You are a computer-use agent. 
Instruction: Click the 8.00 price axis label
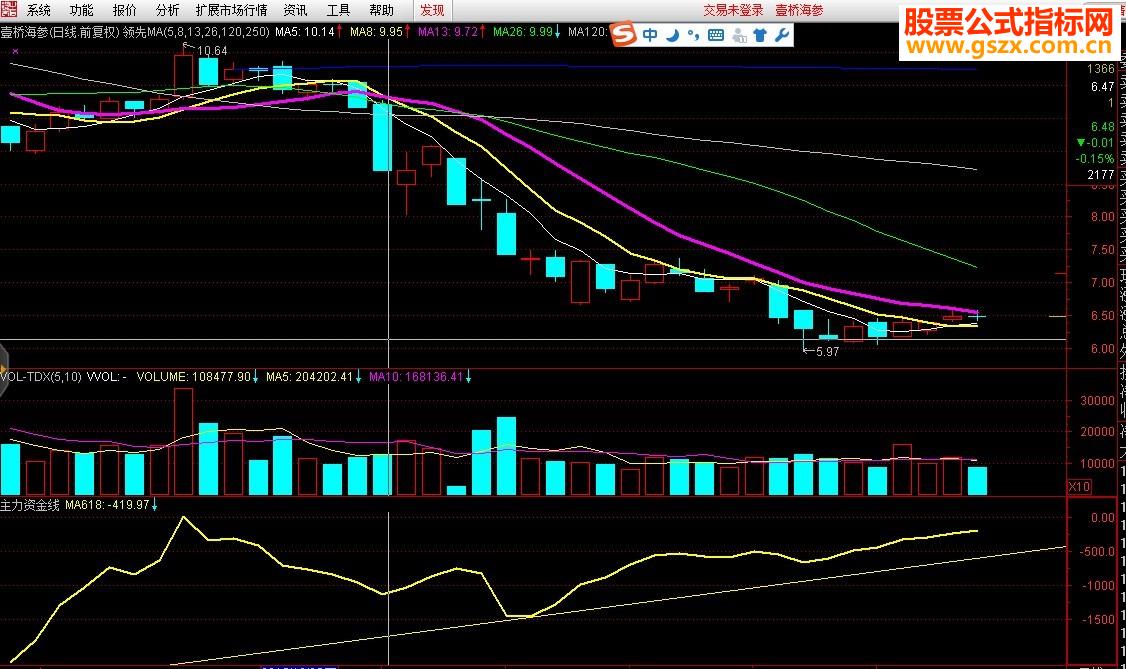tap(1102, 216)
